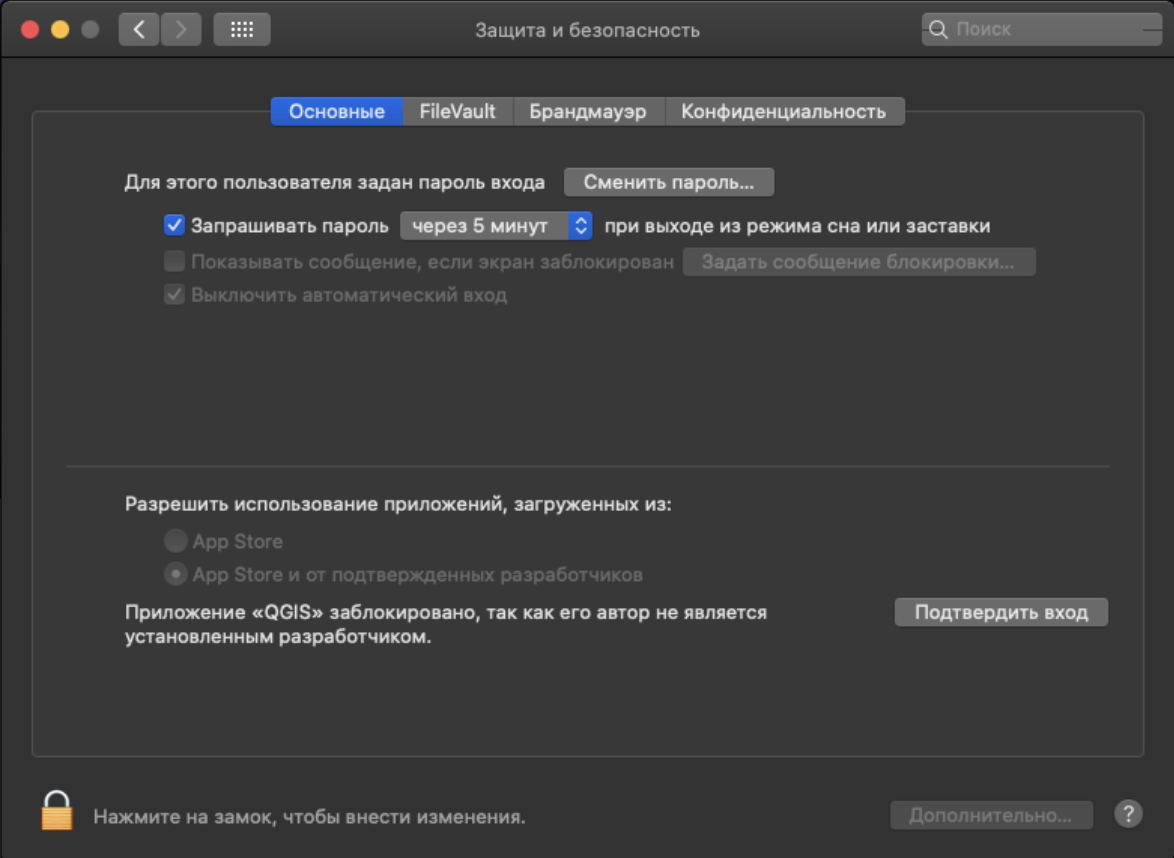Screen dimensions: 1174x858
Task: Open Дополнительно advanced settings
Action: (x=990, y=815)
